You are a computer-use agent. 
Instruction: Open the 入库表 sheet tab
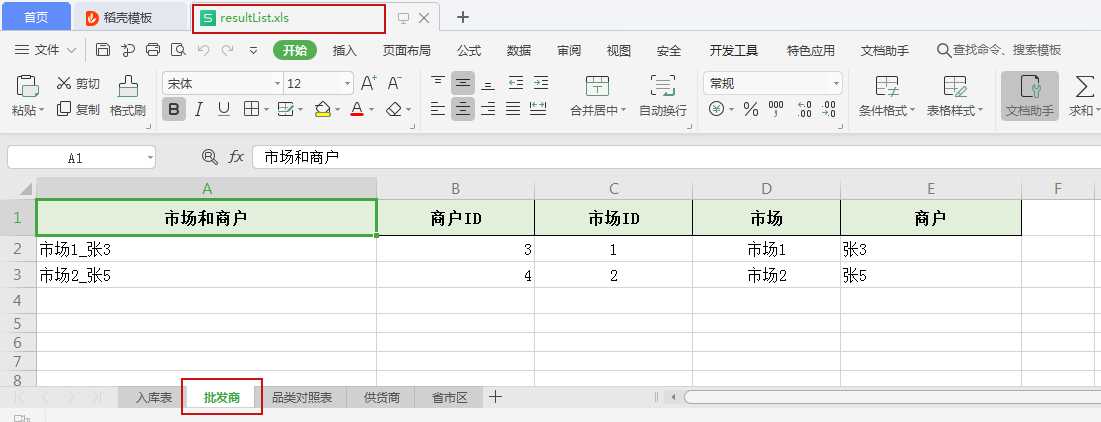click(x=154, y=397)
